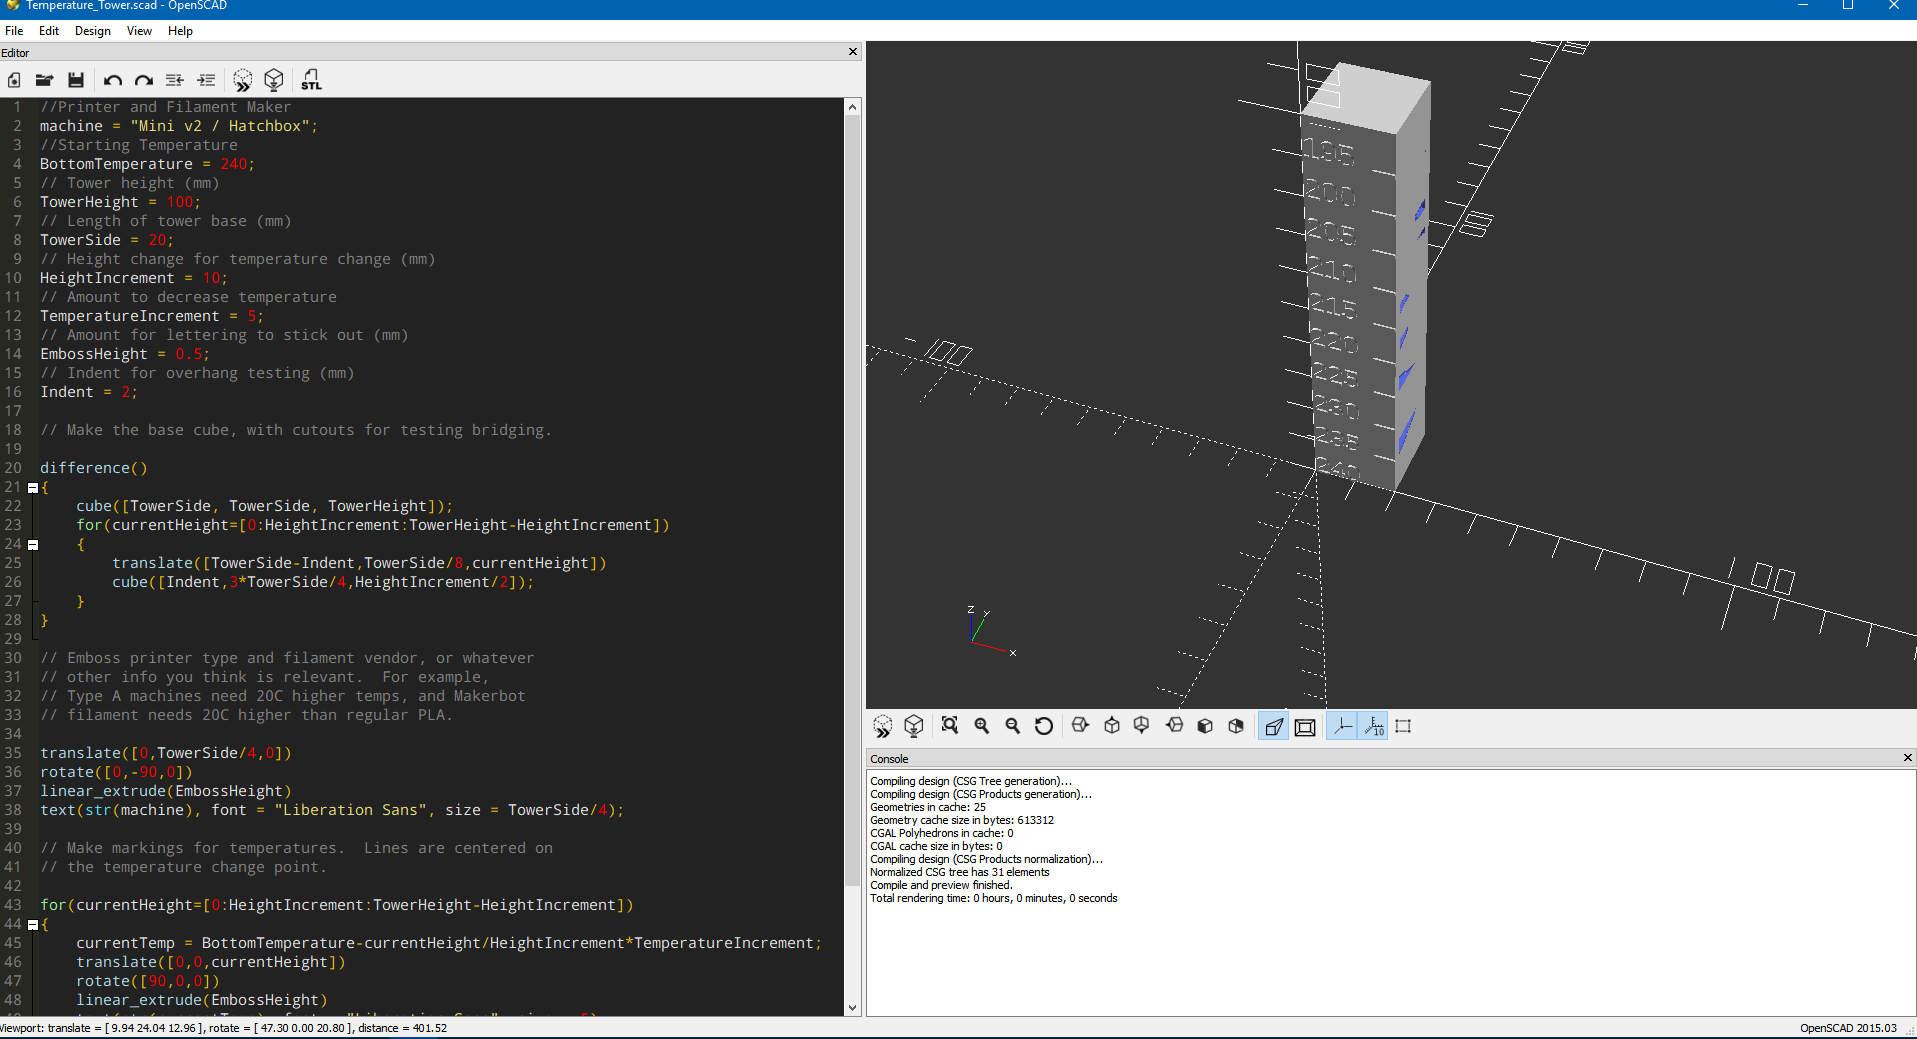Screen dimensions: 1917x1039
Task: Click the editor vertical scrollbar thumb
Action: (852, 500)
